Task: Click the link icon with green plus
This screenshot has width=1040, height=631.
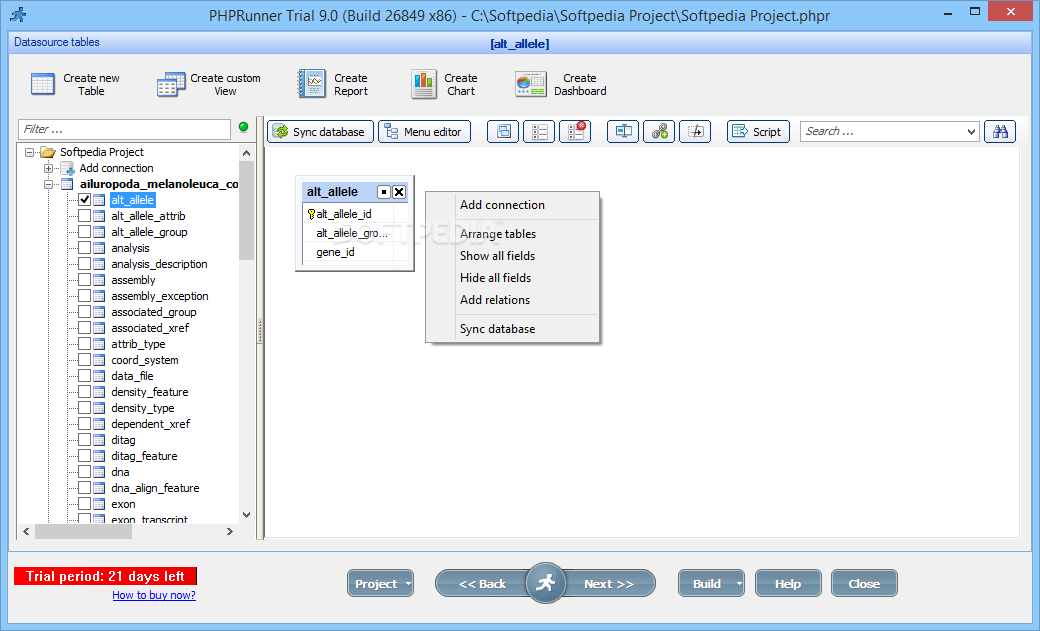Action: 659,131
